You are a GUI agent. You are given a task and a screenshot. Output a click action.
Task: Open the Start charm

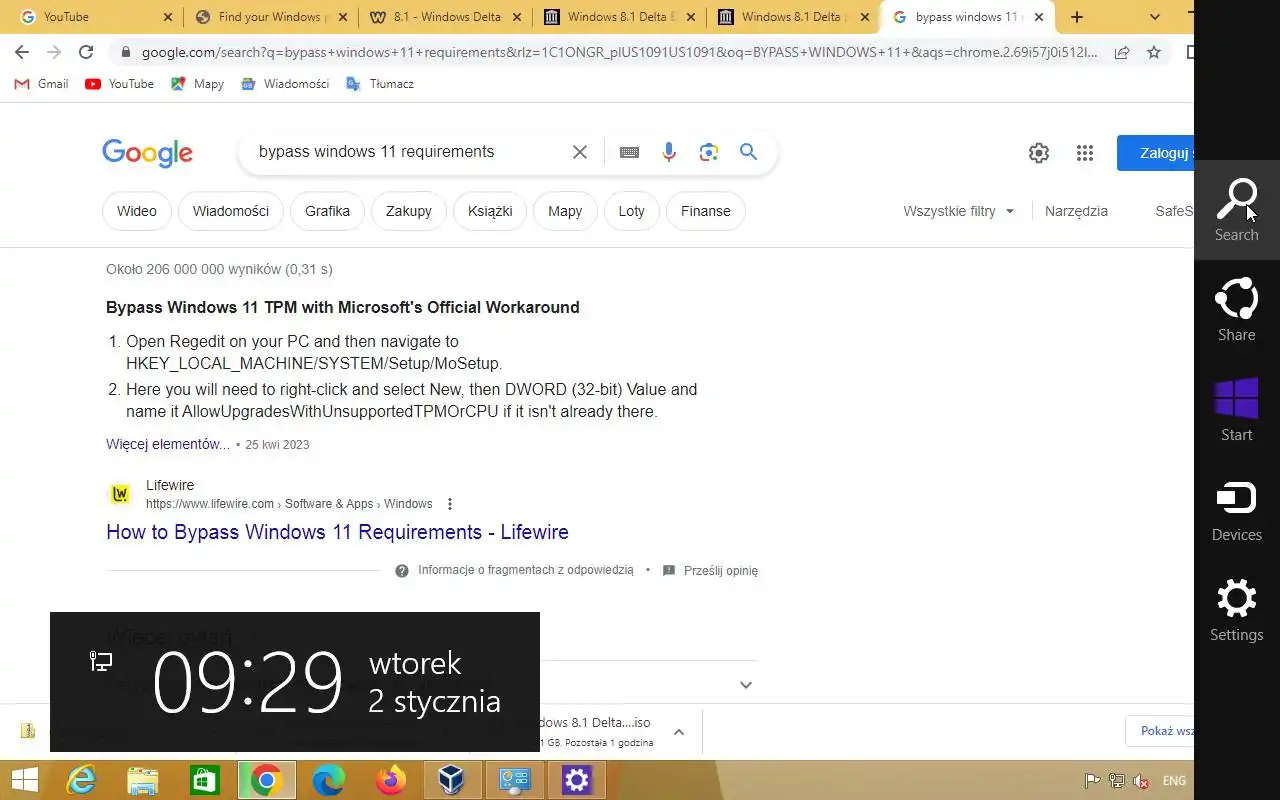point(1236,410)
